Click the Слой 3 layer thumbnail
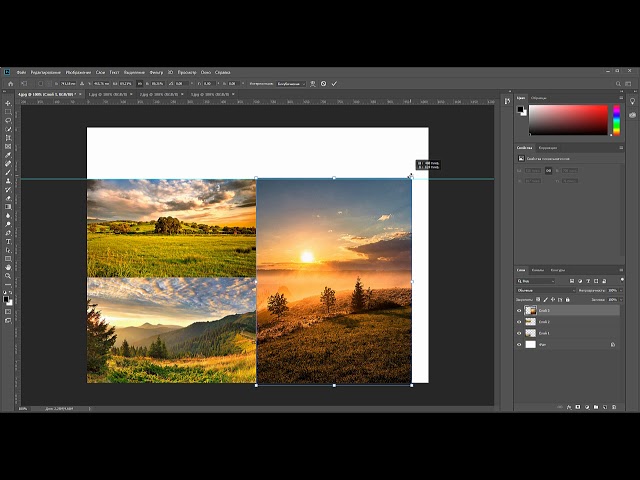The height and width of the screenshot is (480, 640). 530,311
